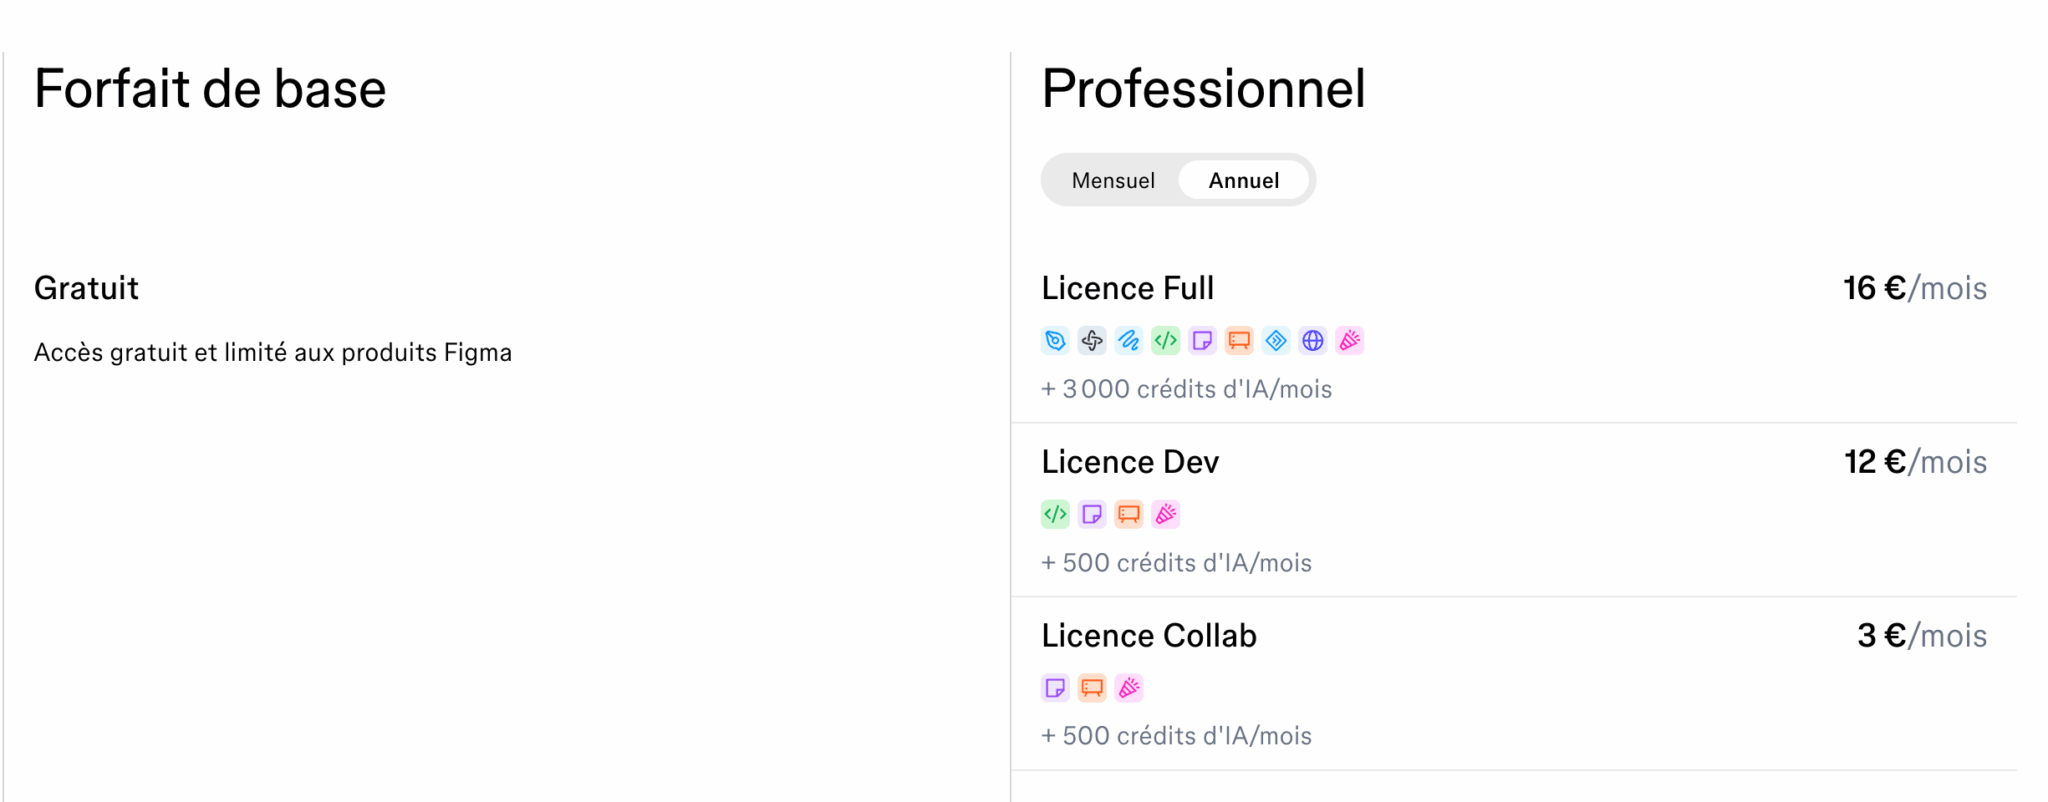Click the globe Sites icon under Licence Full
Viewport: 2048px width, 802px height.
(x=1313, y=341)
